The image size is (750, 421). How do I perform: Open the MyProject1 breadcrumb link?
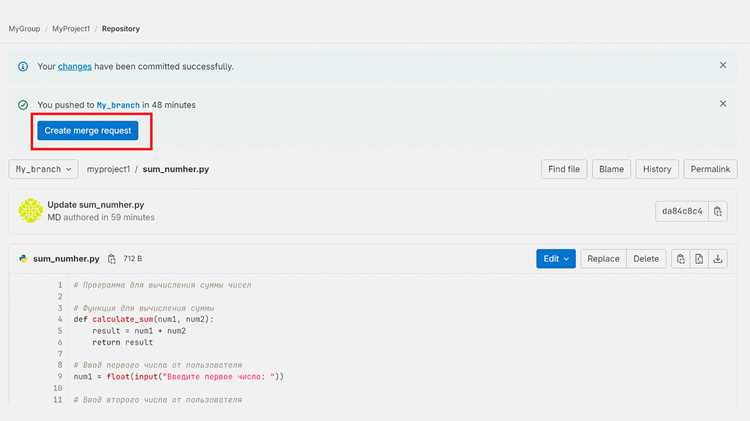click(71, 29)
